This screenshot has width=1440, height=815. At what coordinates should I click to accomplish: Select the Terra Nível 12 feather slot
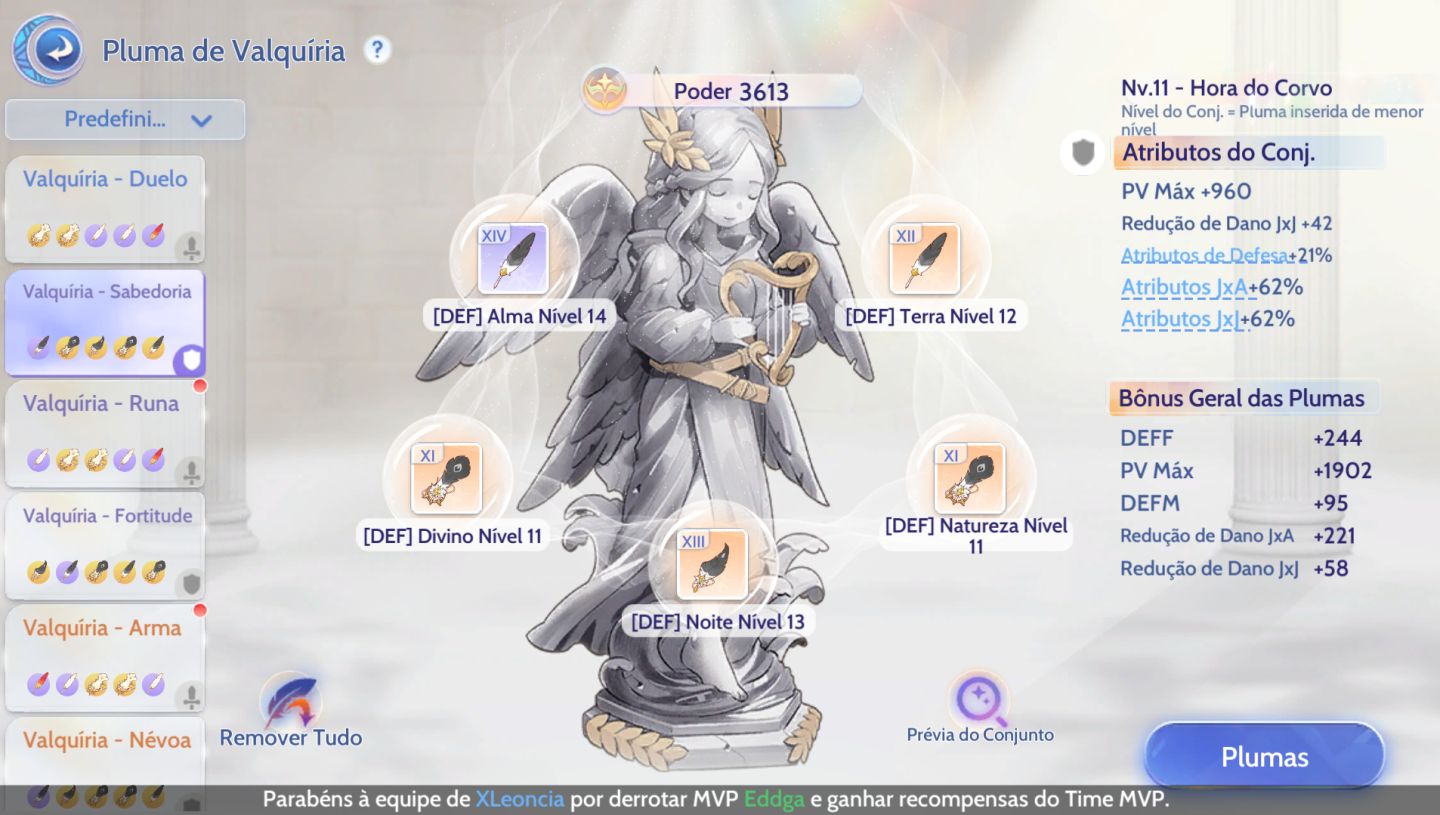pyautogui.click(x=925, y=259)
